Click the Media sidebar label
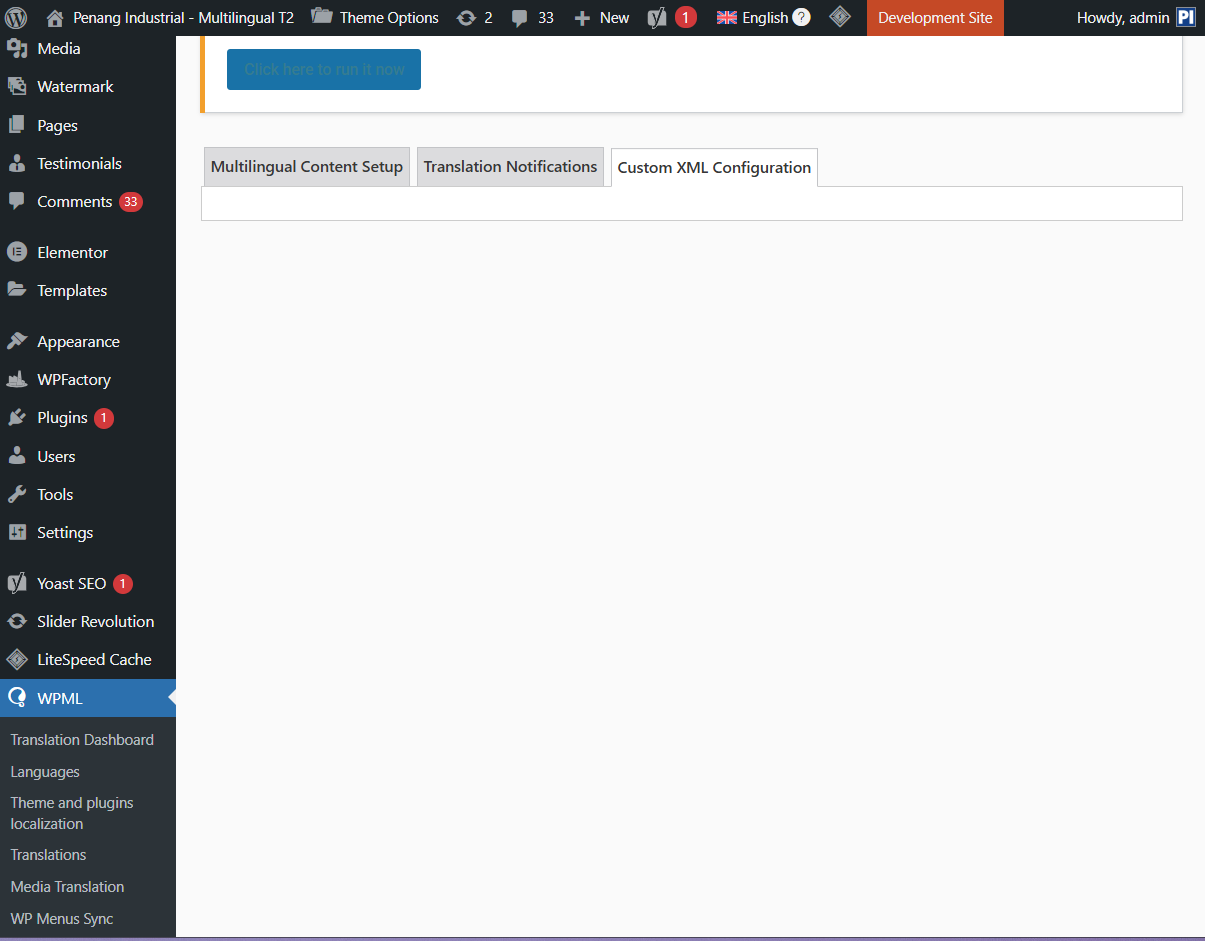Viewport: 1205px width, 941px height. pyautogui.click(x=59, y=48)
